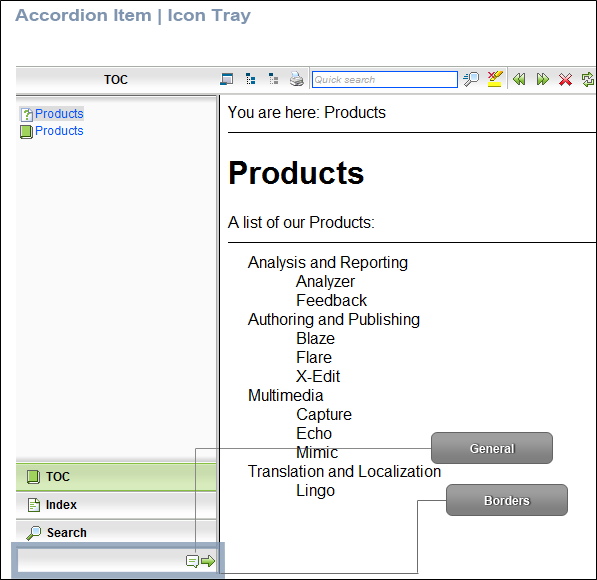Go back with the green rewind arrows
Image resolution: width=597 pixels, height=580 pixels.
pyautogui.click(x=519, y=79)
